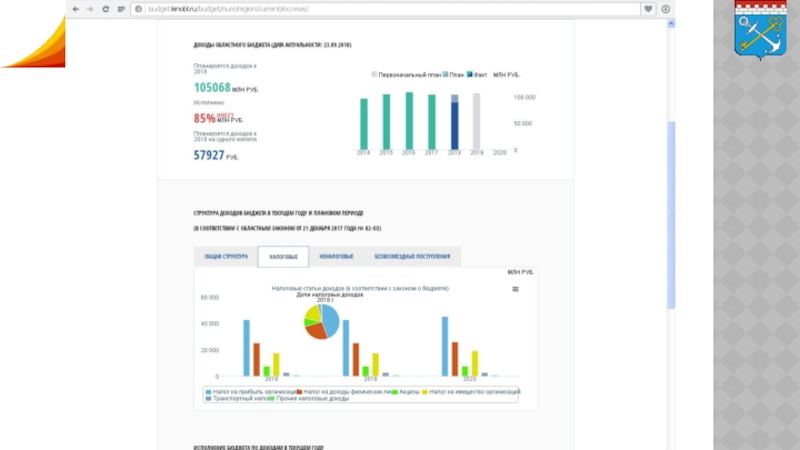This screenshot has height=450, width=800.
Task: Switch to the Общая структура tab
Action: (x=226, y=256)
